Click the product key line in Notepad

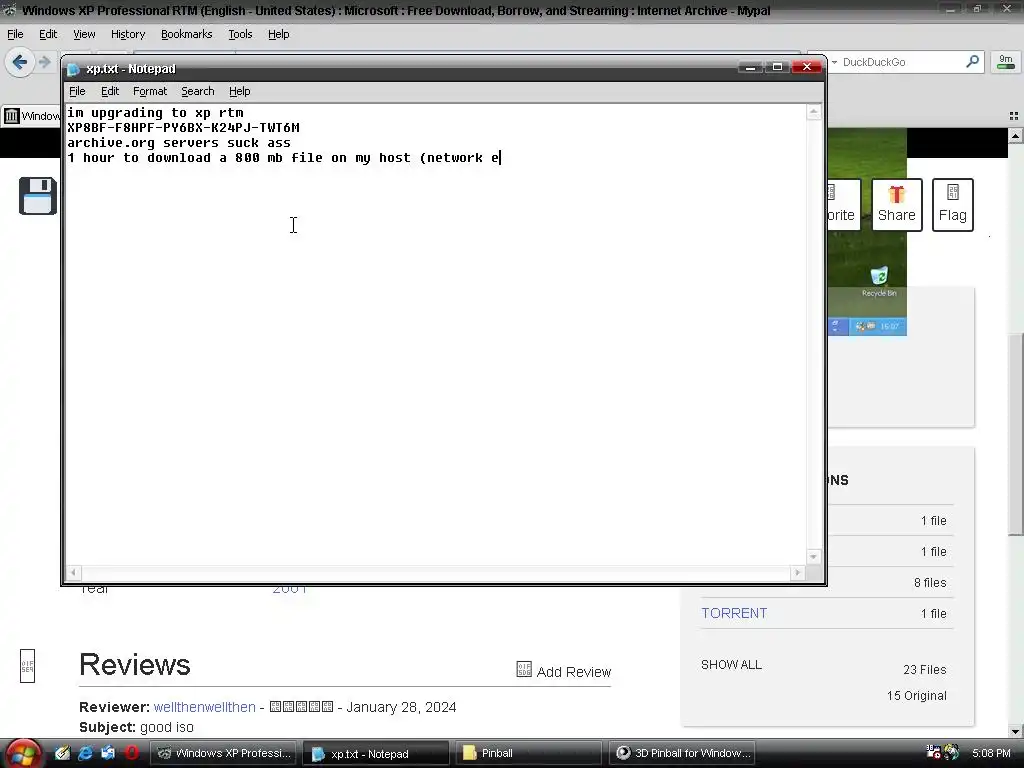click(184, 127)
